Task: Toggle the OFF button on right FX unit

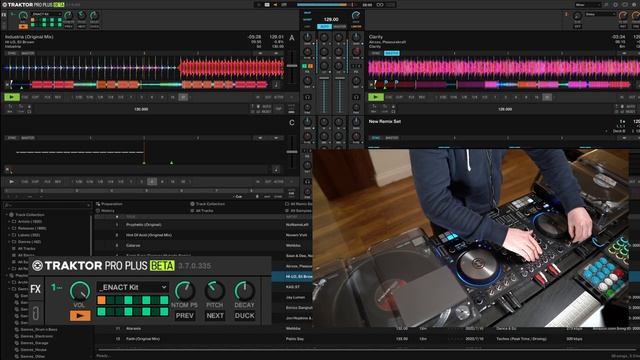Action: pos(577,27)
